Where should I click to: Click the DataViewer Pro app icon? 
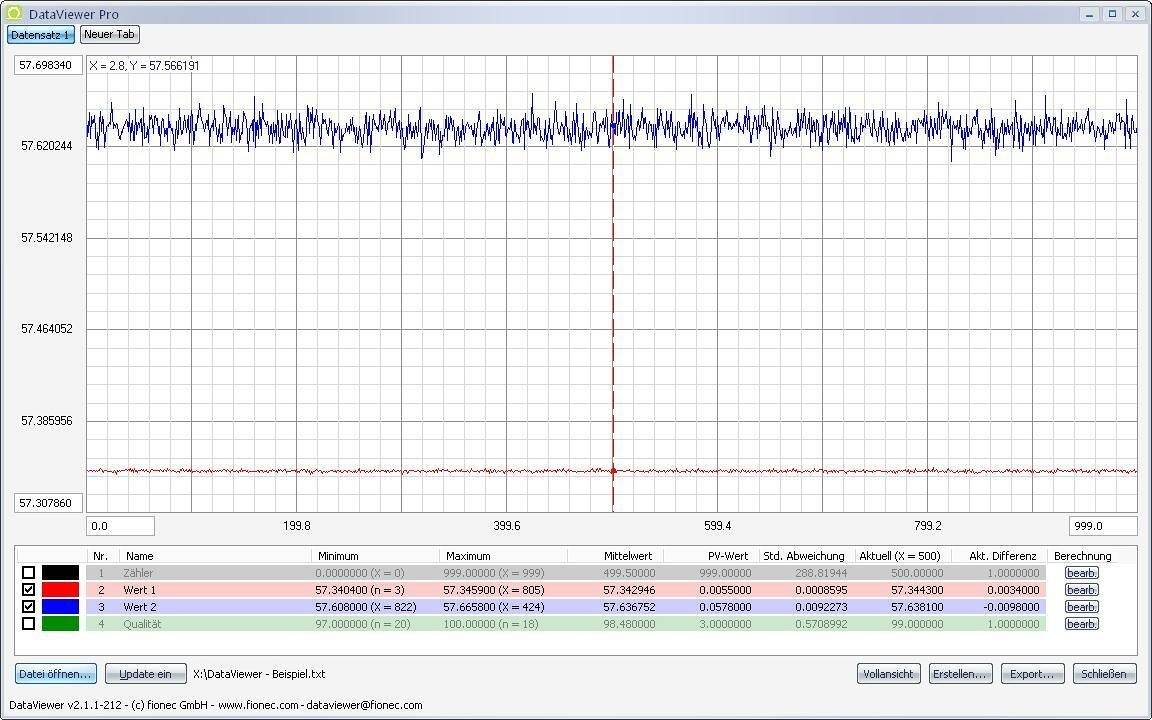pyautogui.click(x=13, y=12)
